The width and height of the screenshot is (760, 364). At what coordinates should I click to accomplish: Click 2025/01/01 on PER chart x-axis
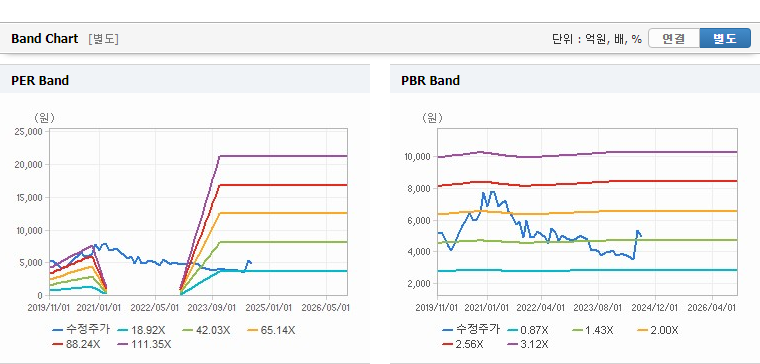pyautogui.click(x=270, y=308)
